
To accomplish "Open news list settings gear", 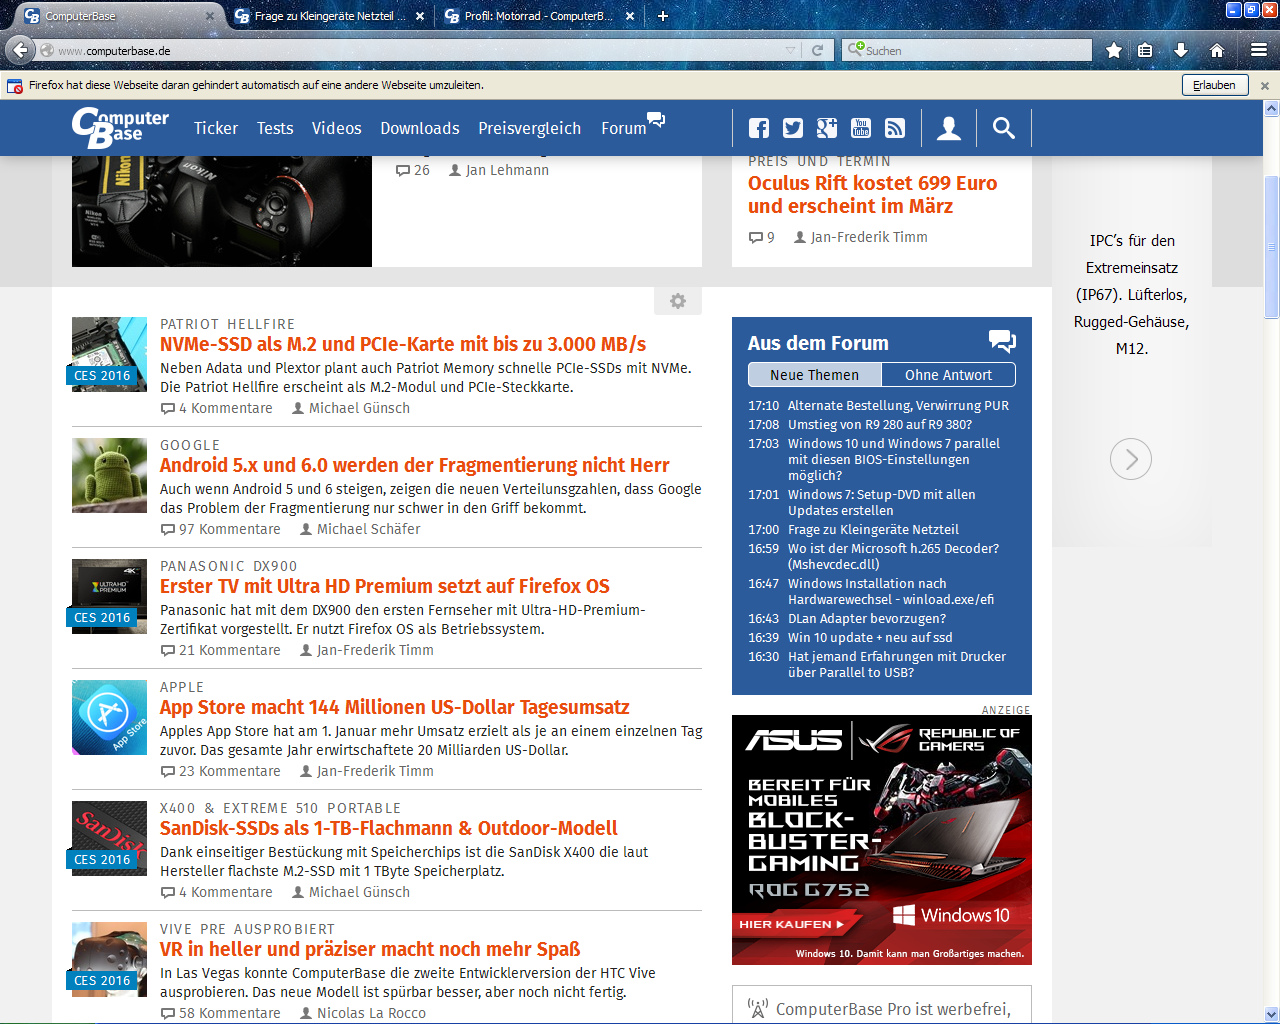I will pos(678,301).
